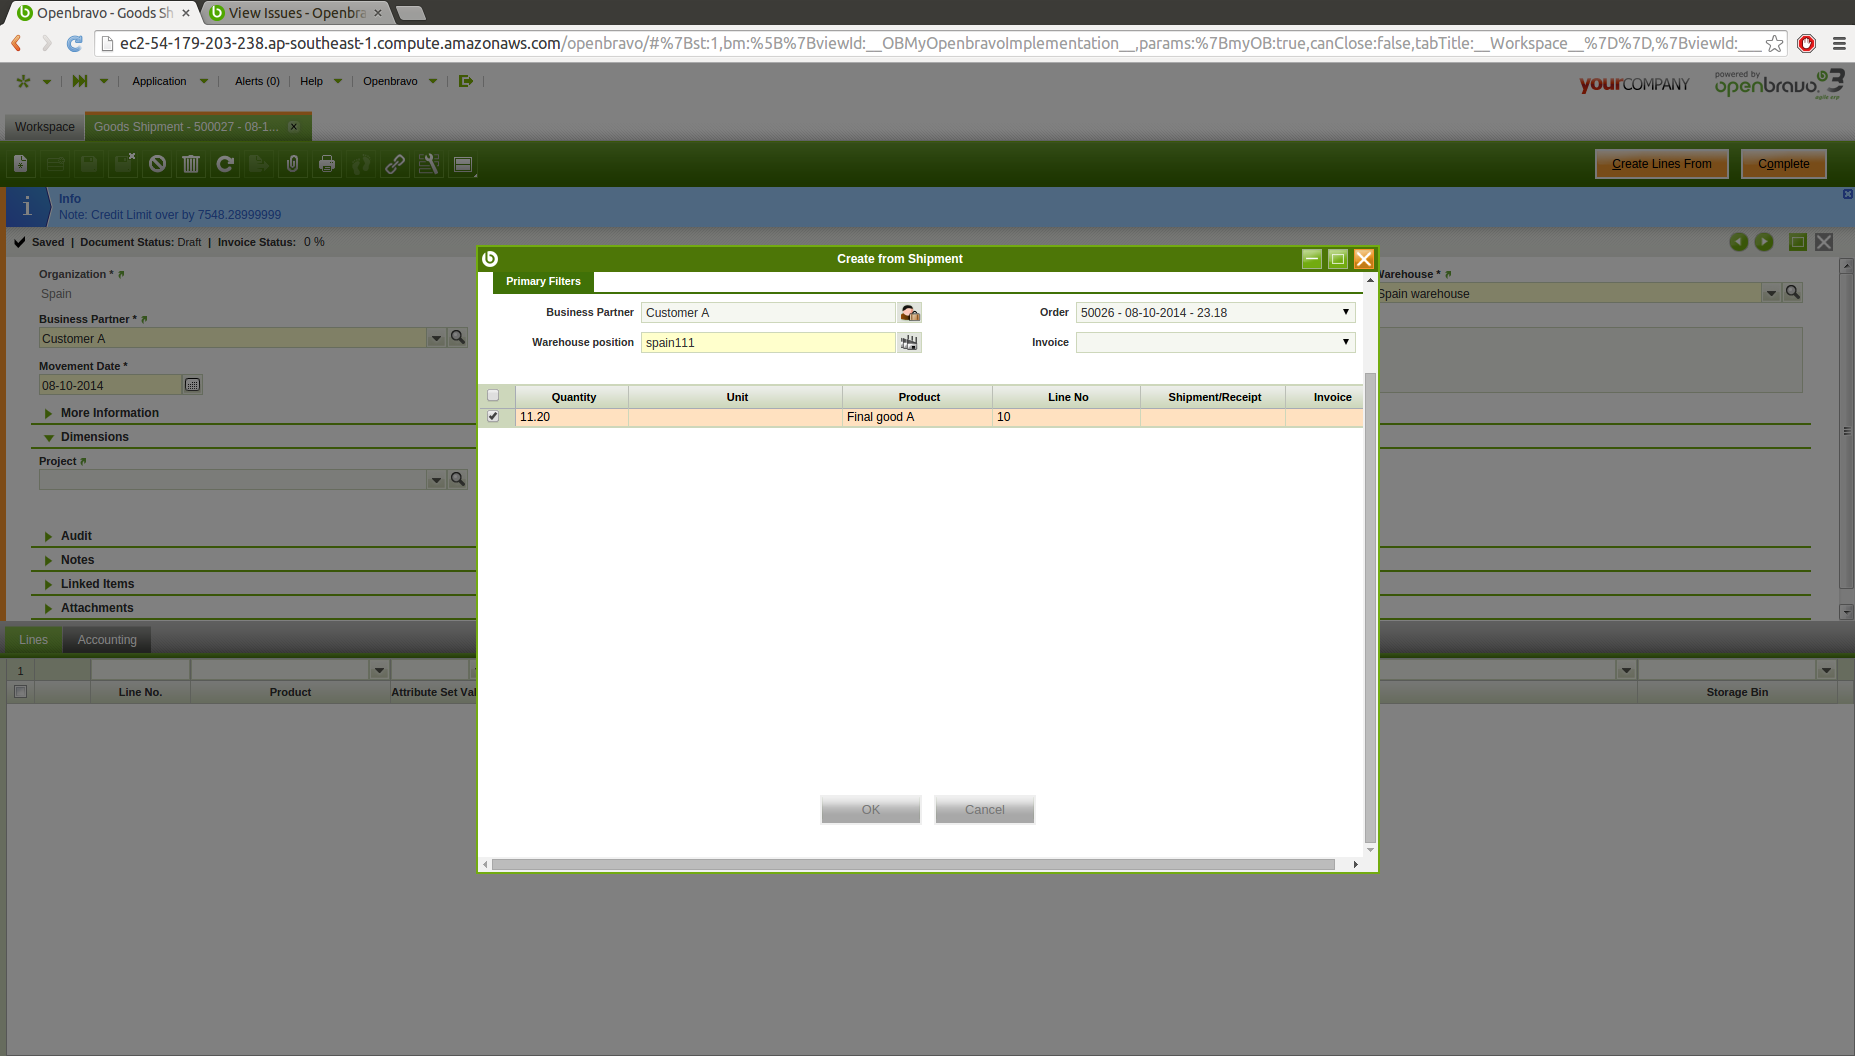Click the Warehouse position text field
The height and width of the screenshot is (1056, 1855).
click(x=767, y=343)
